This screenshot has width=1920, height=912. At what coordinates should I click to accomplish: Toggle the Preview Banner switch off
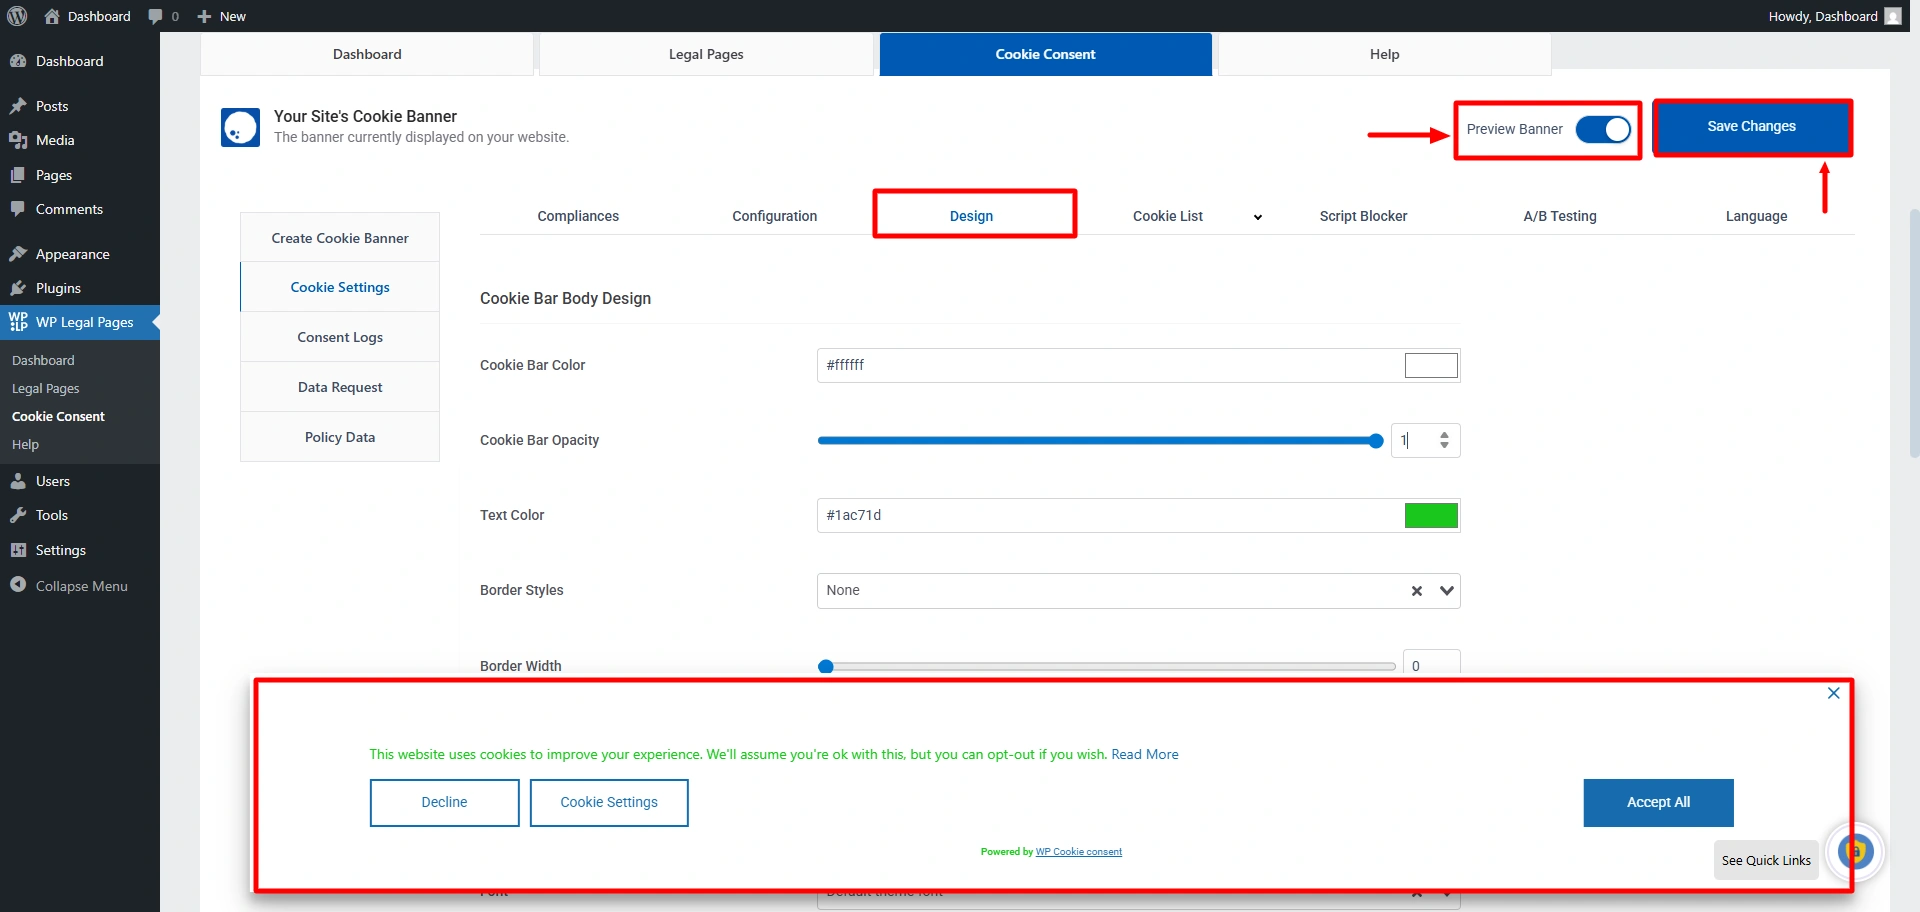(1603, 129)
